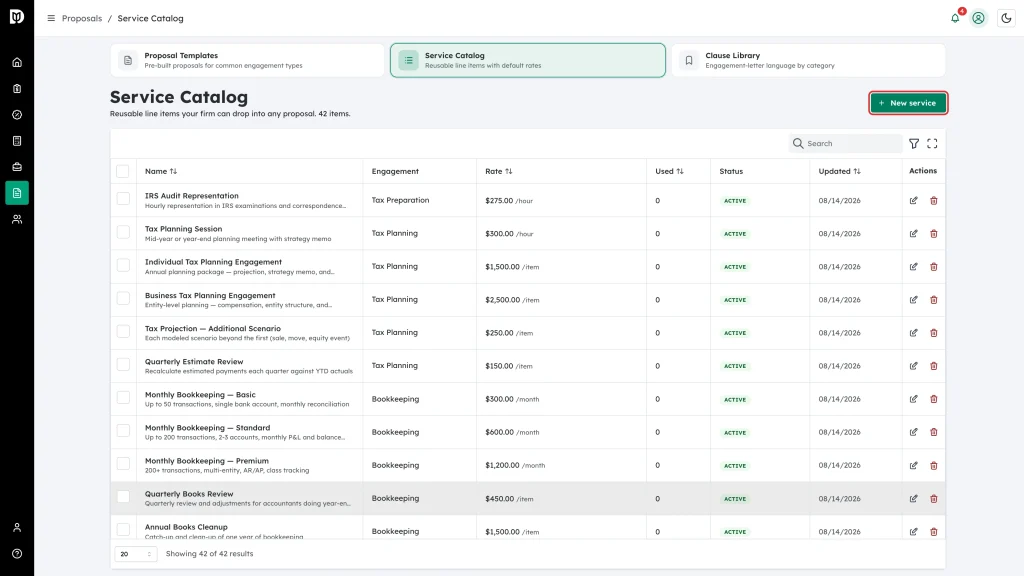Edit Quarterly Estimate Review service
The image size is (1024, 576).
[914, 366]
